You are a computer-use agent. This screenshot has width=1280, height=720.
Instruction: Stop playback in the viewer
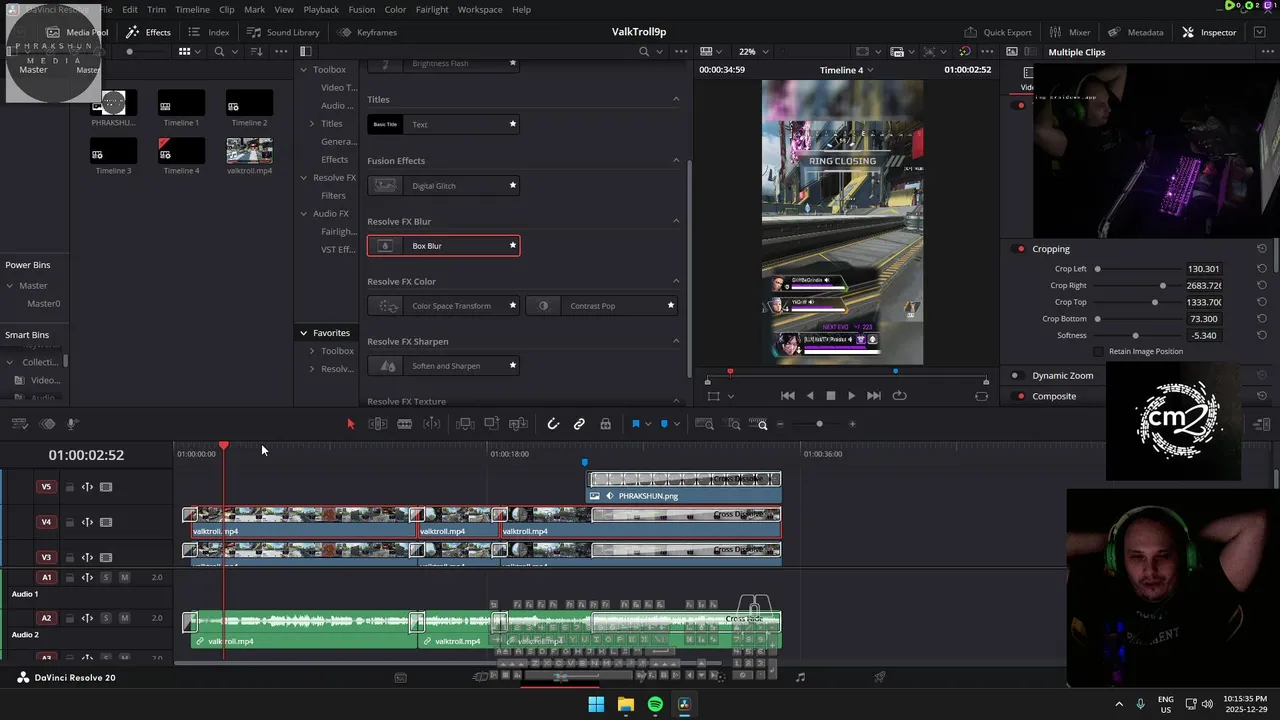830,396
